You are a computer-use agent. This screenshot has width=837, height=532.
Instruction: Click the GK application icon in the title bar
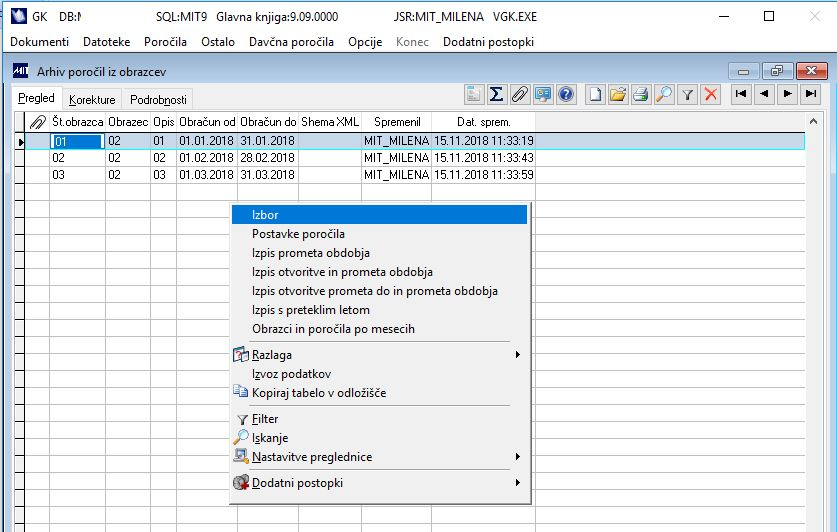(19, 16)
